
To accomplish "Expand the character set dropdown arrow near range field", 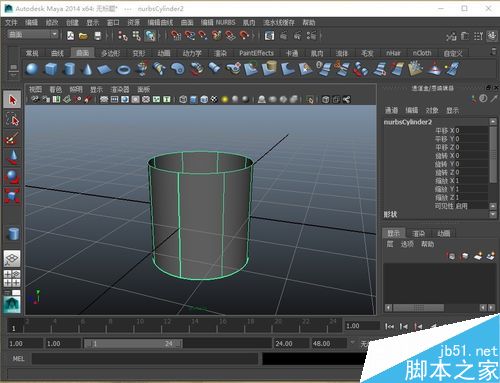I will [353, 342].
